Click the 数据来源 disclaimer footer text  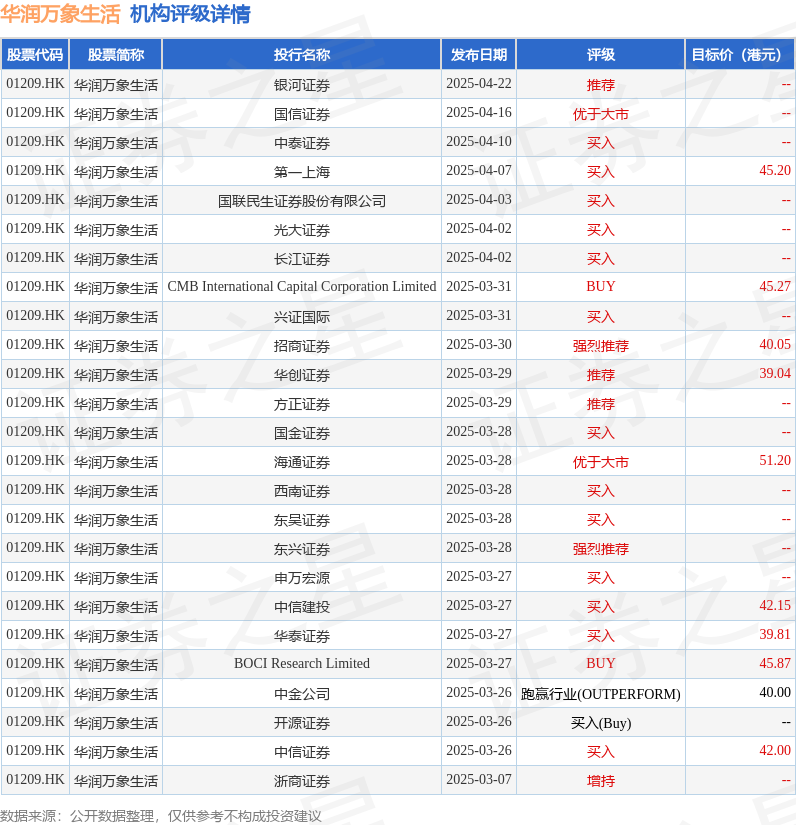coord(160,816)
